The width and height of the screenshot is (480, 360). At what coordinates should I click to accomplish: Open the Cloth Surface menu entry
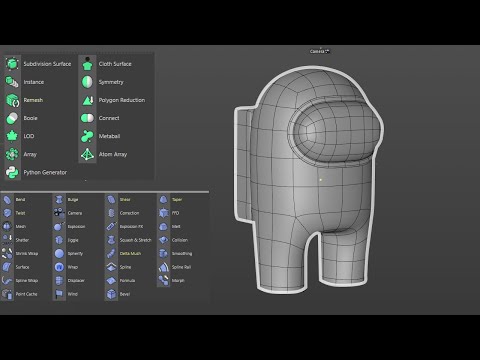tap(115, 64)
